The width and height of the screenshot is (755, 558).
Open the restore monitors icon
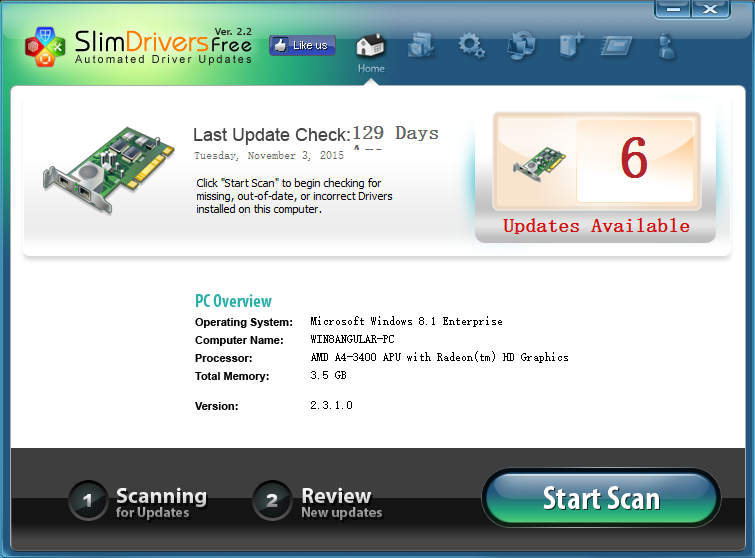[x=521, y=46]
